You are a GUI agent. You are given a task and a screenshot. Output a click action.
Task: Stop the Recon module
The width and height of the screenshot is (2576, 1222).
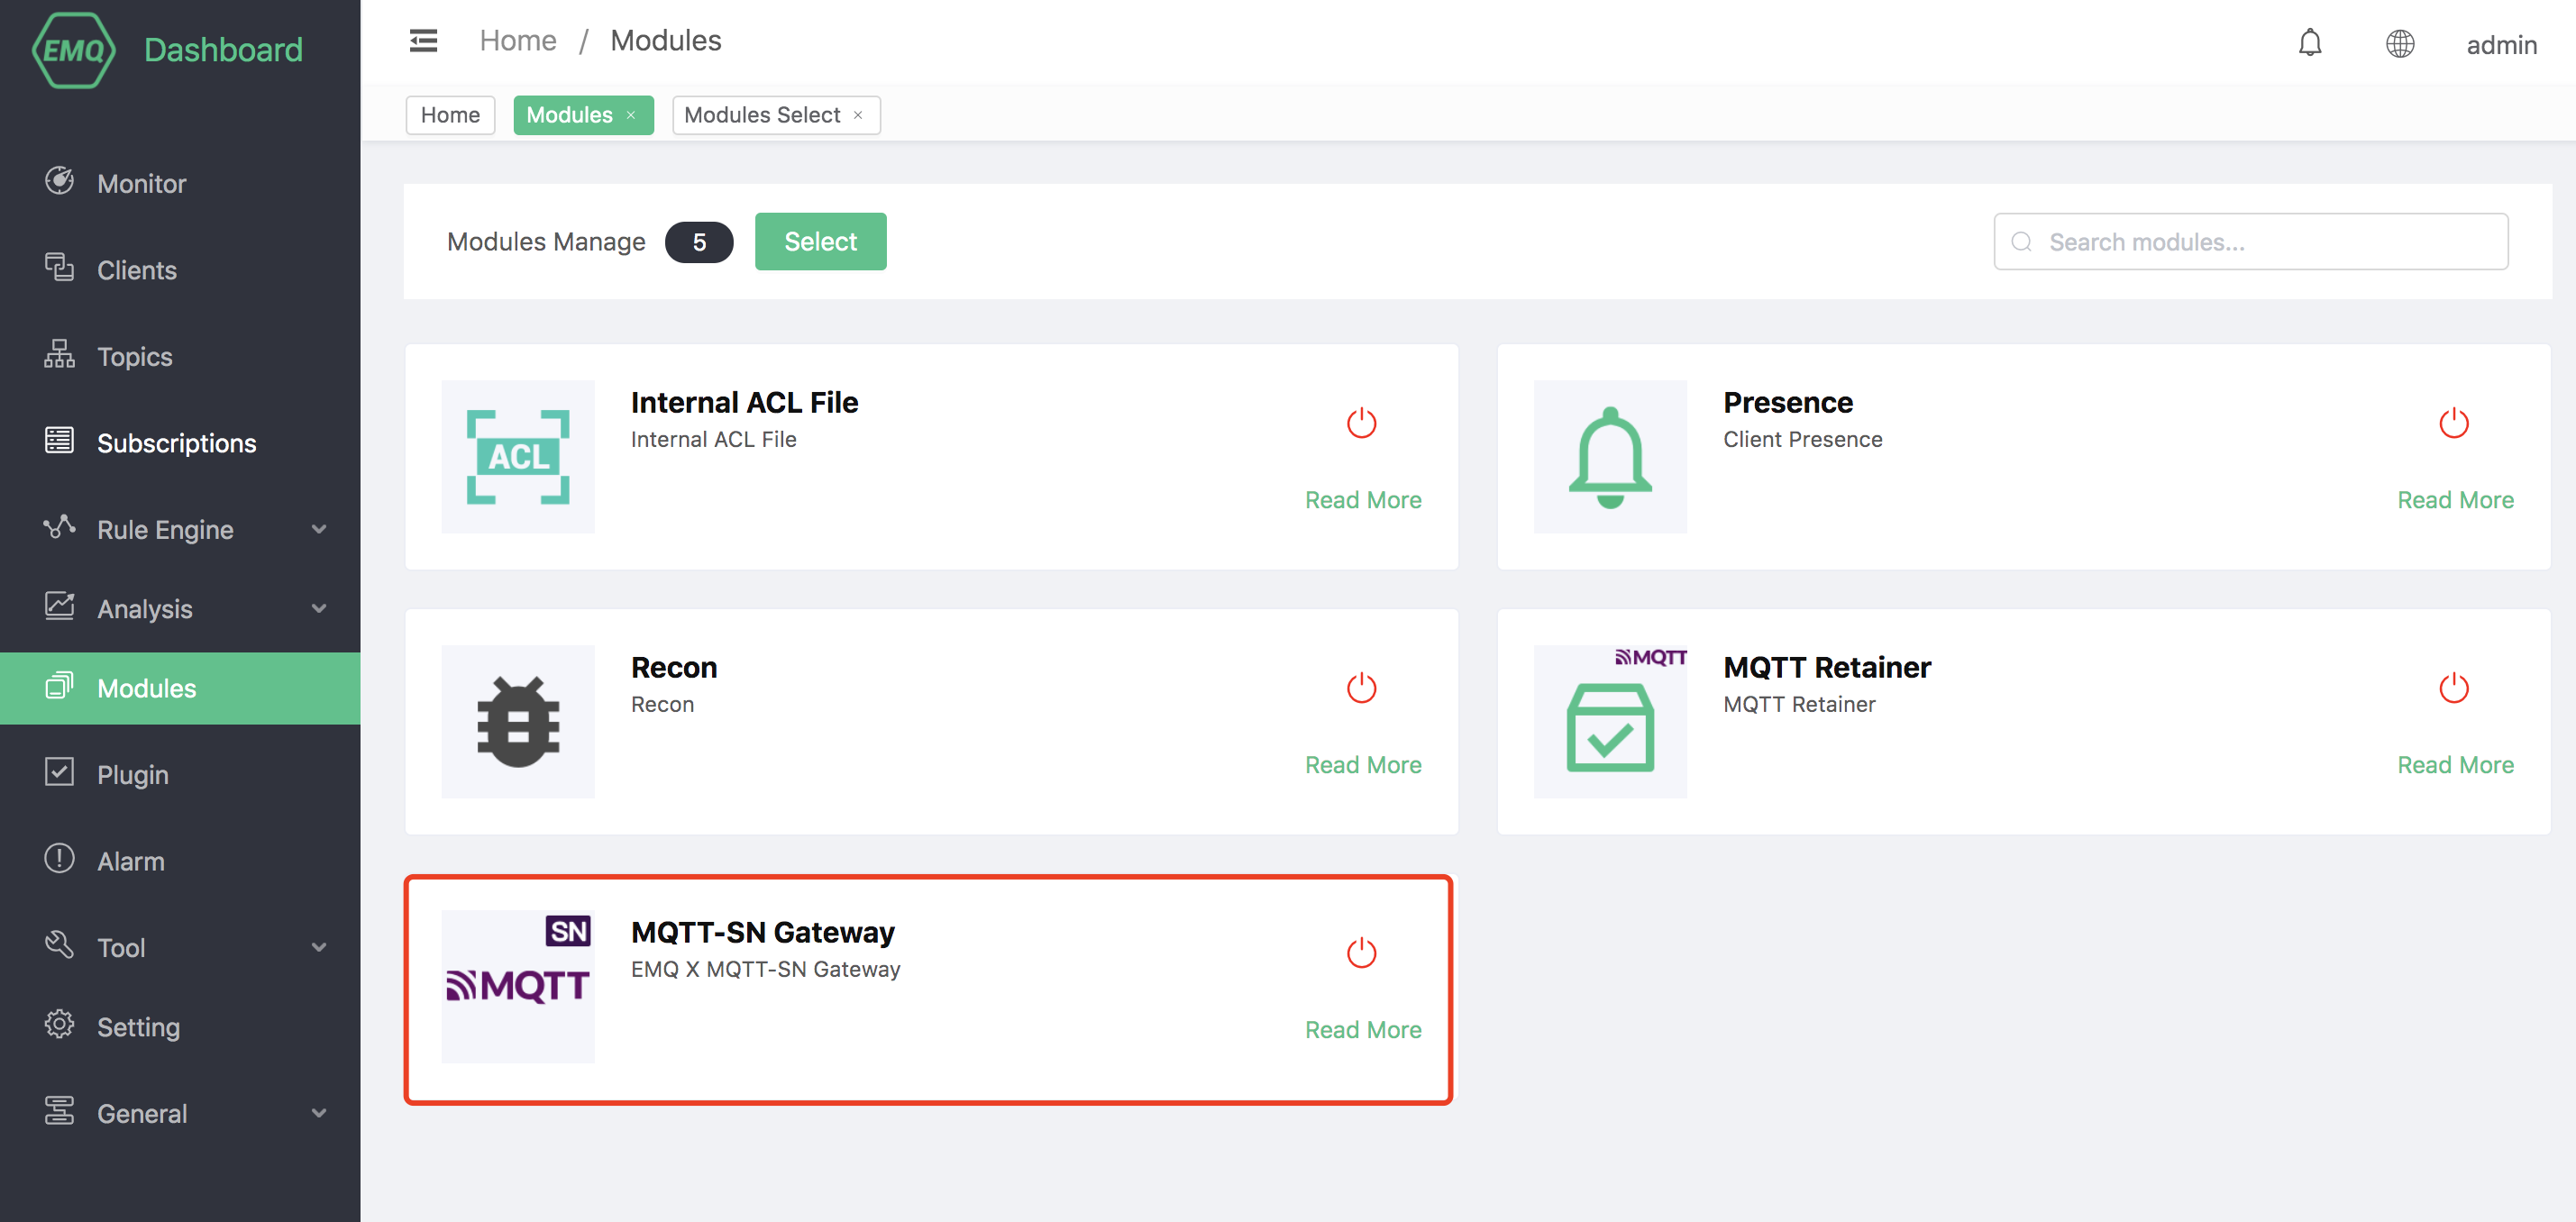(1362, 688)
